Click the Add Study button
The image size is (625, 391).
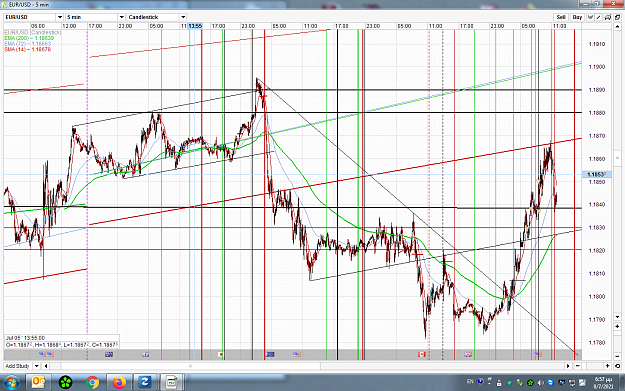pyautogui.click(x=18, y=366)
